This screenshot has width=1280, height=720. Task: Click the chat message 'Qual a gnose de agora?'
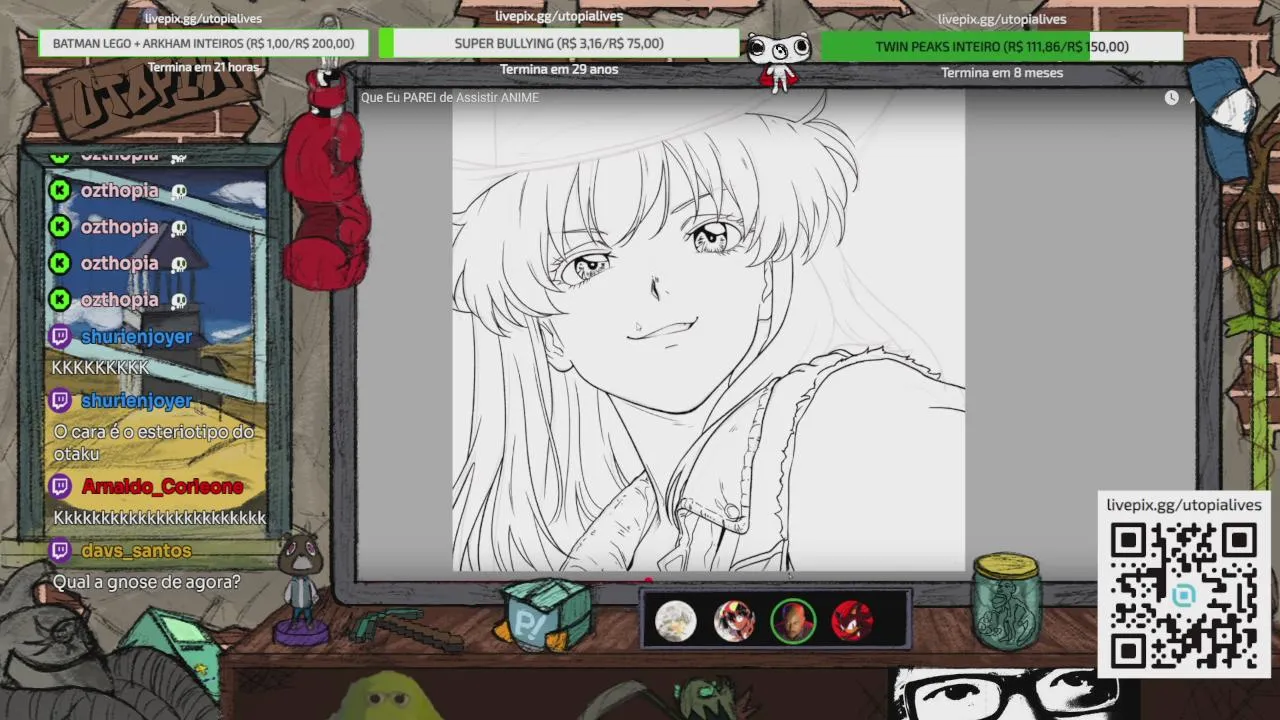(x=147, y=582)
